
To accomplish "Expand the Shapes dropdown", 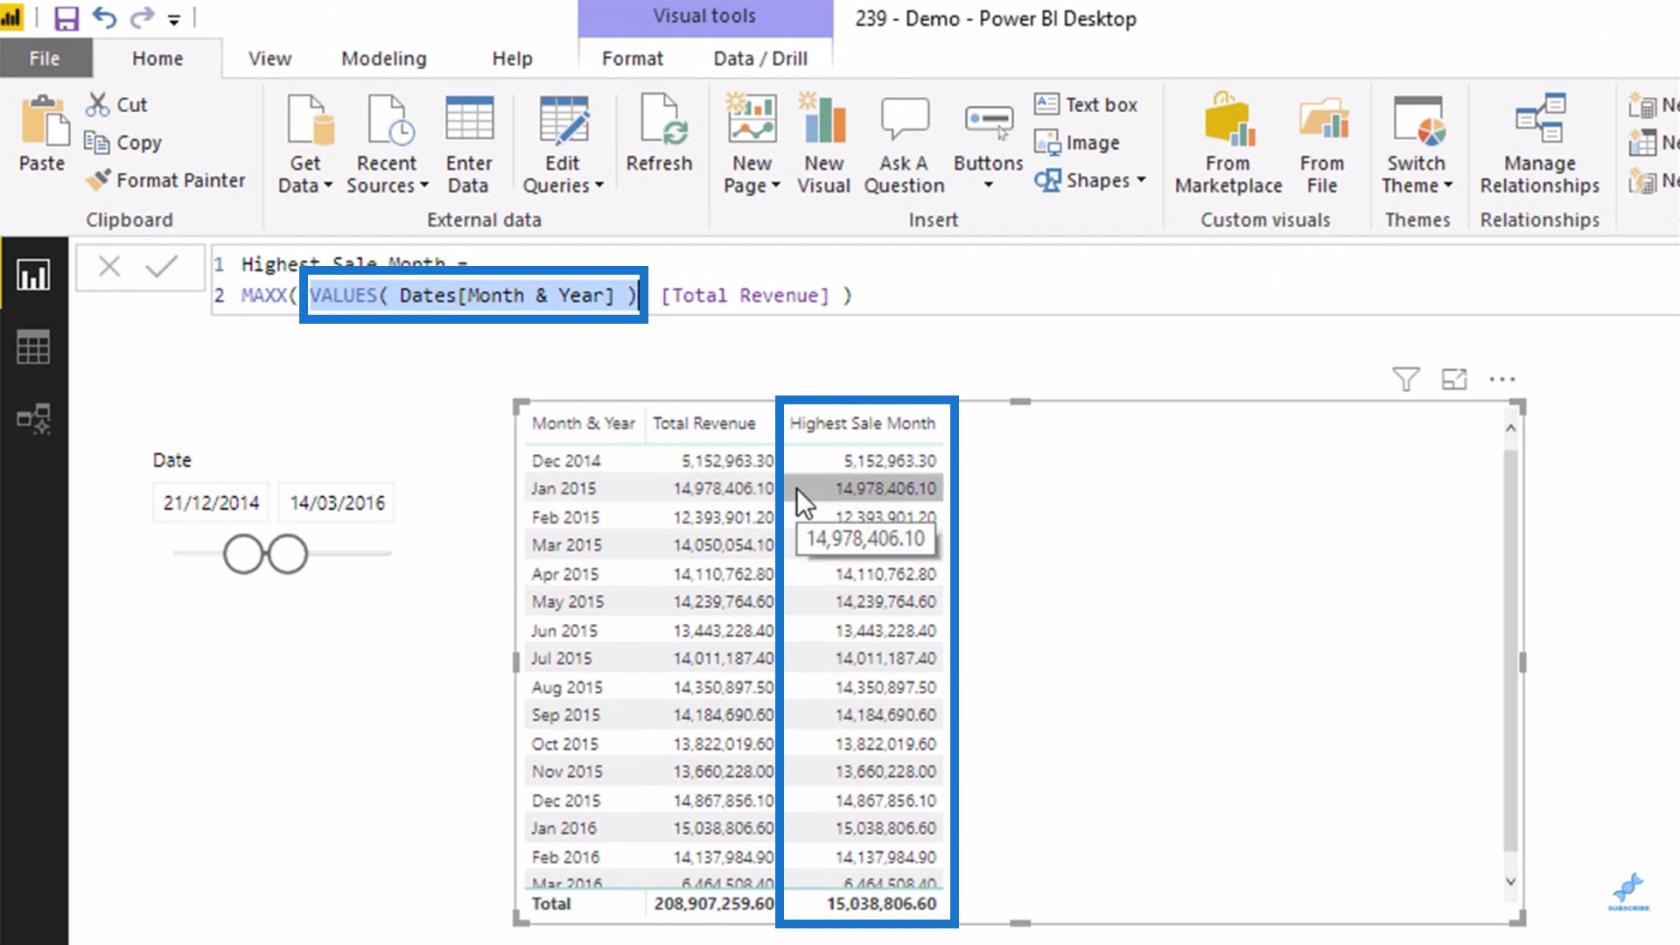I will 1090,180.
